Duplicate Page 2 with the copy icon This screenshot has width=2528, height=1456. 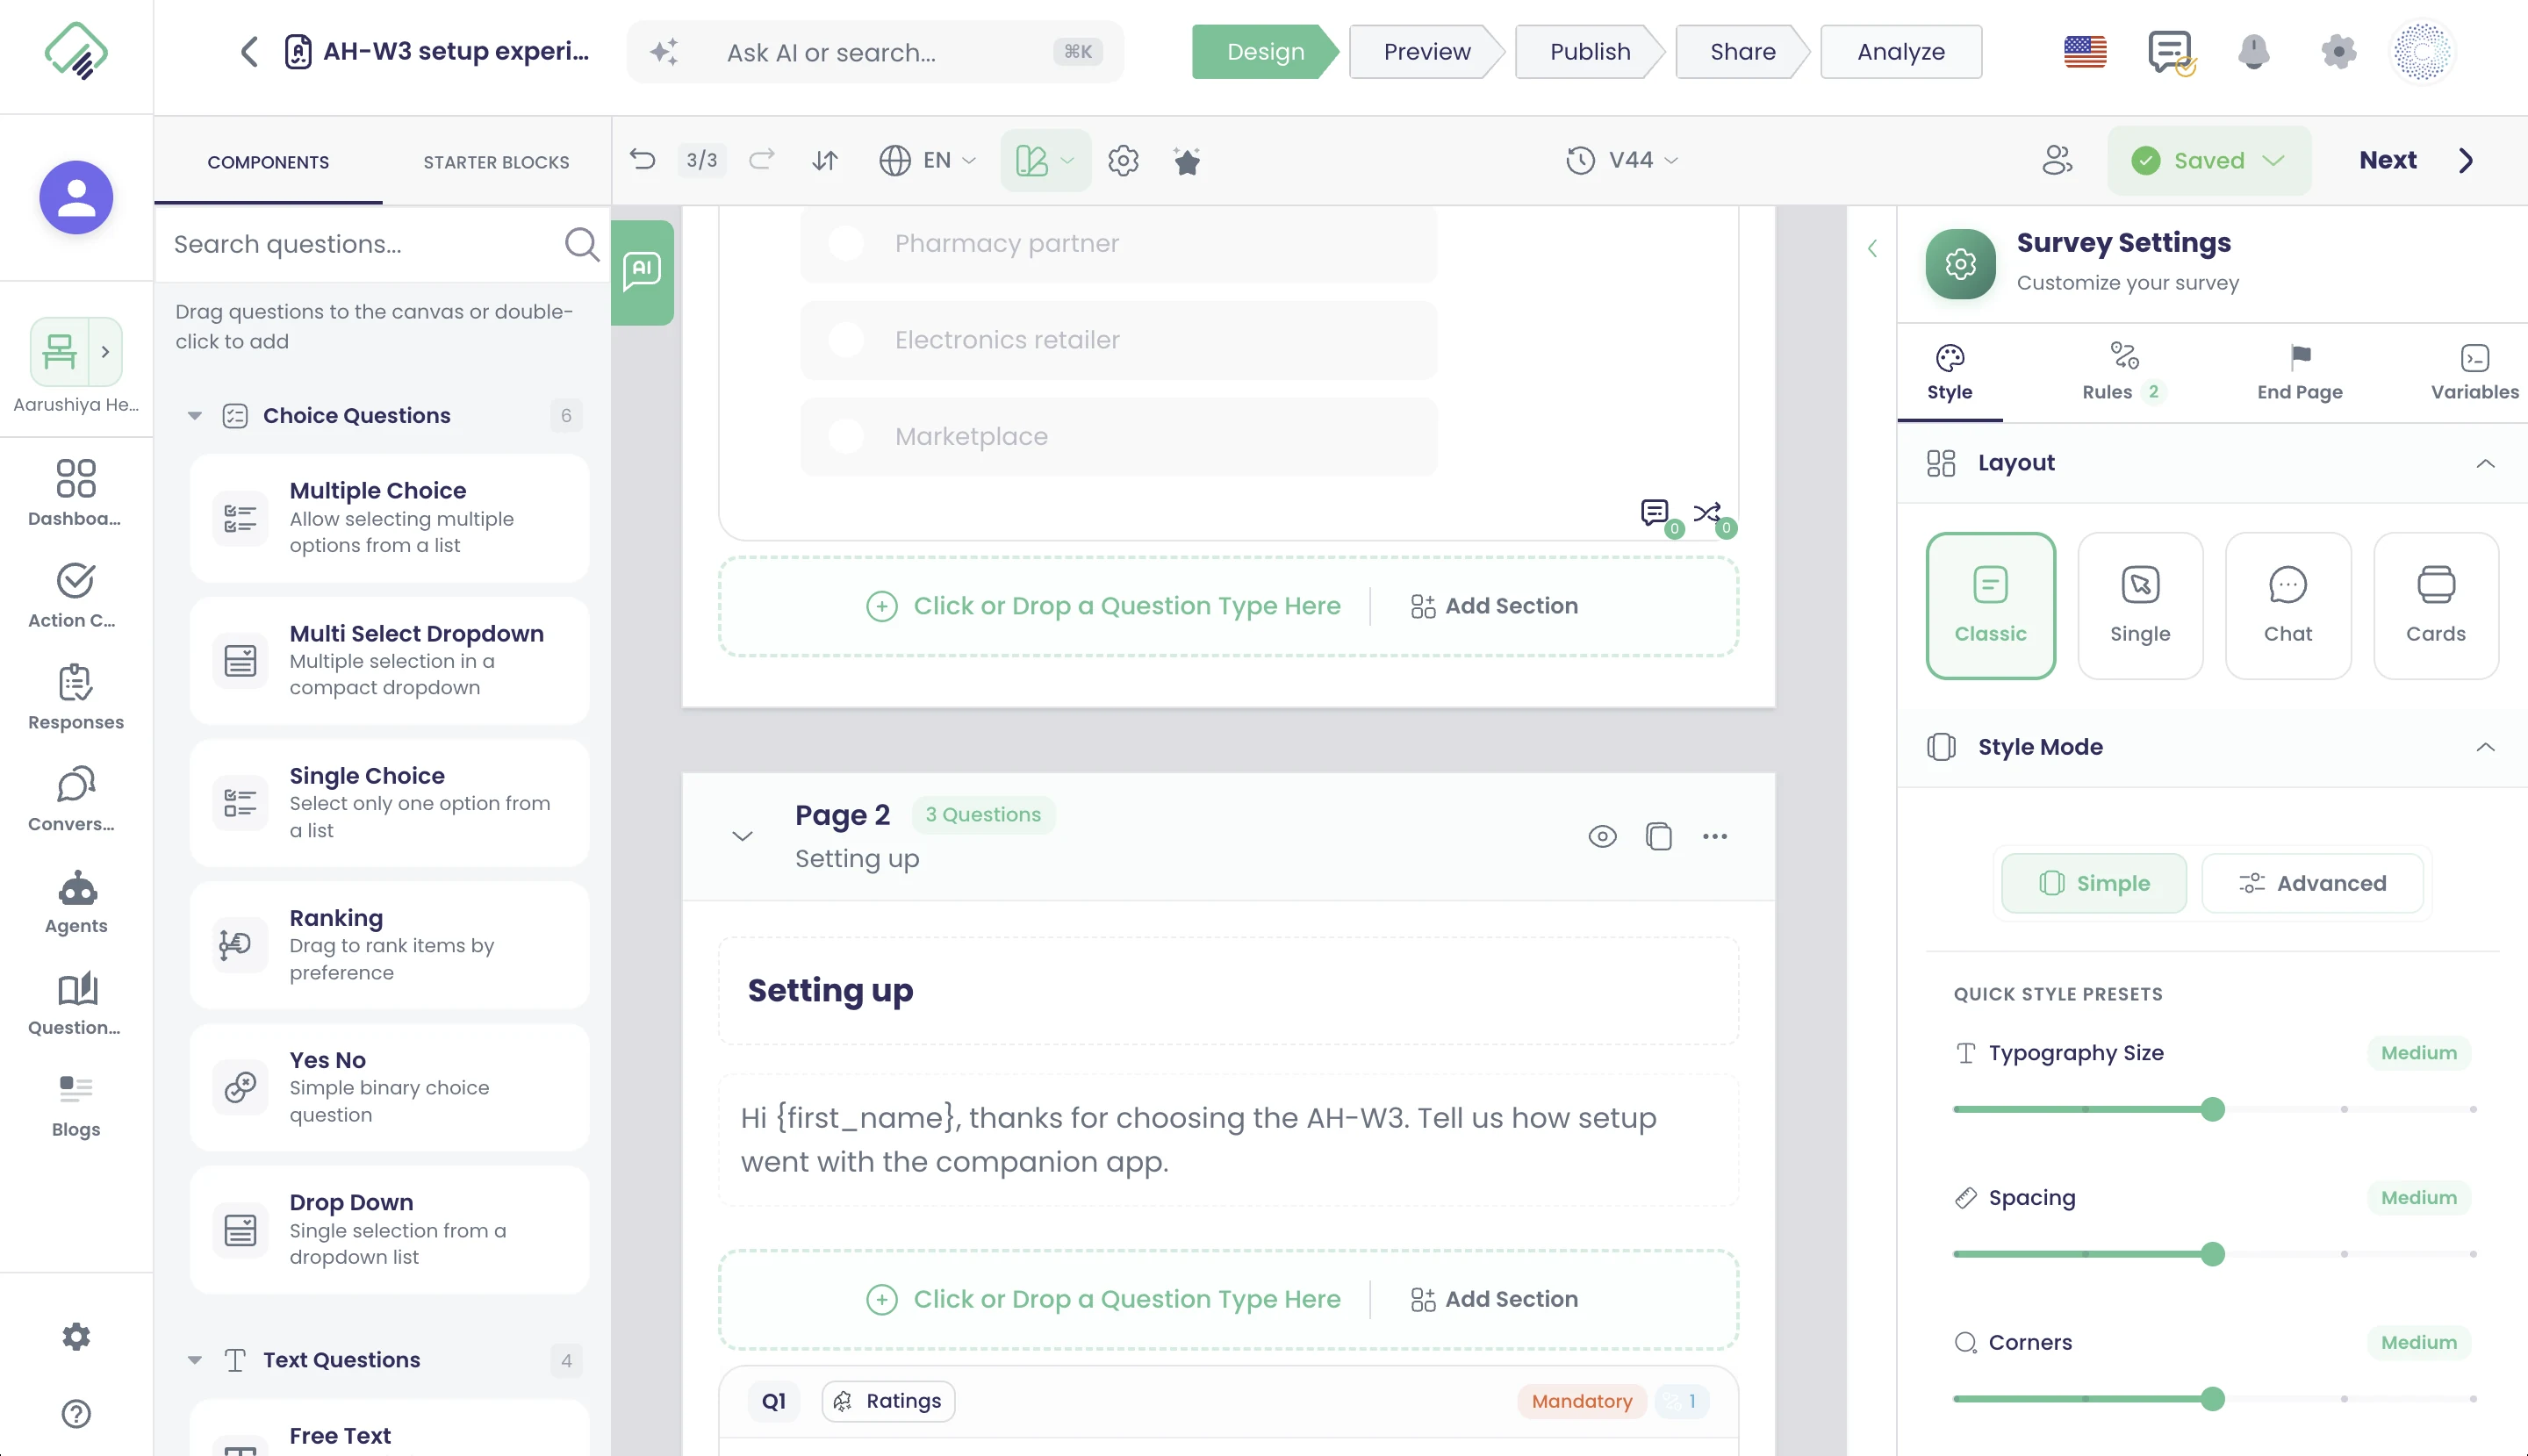click(x=1659, y=836)
